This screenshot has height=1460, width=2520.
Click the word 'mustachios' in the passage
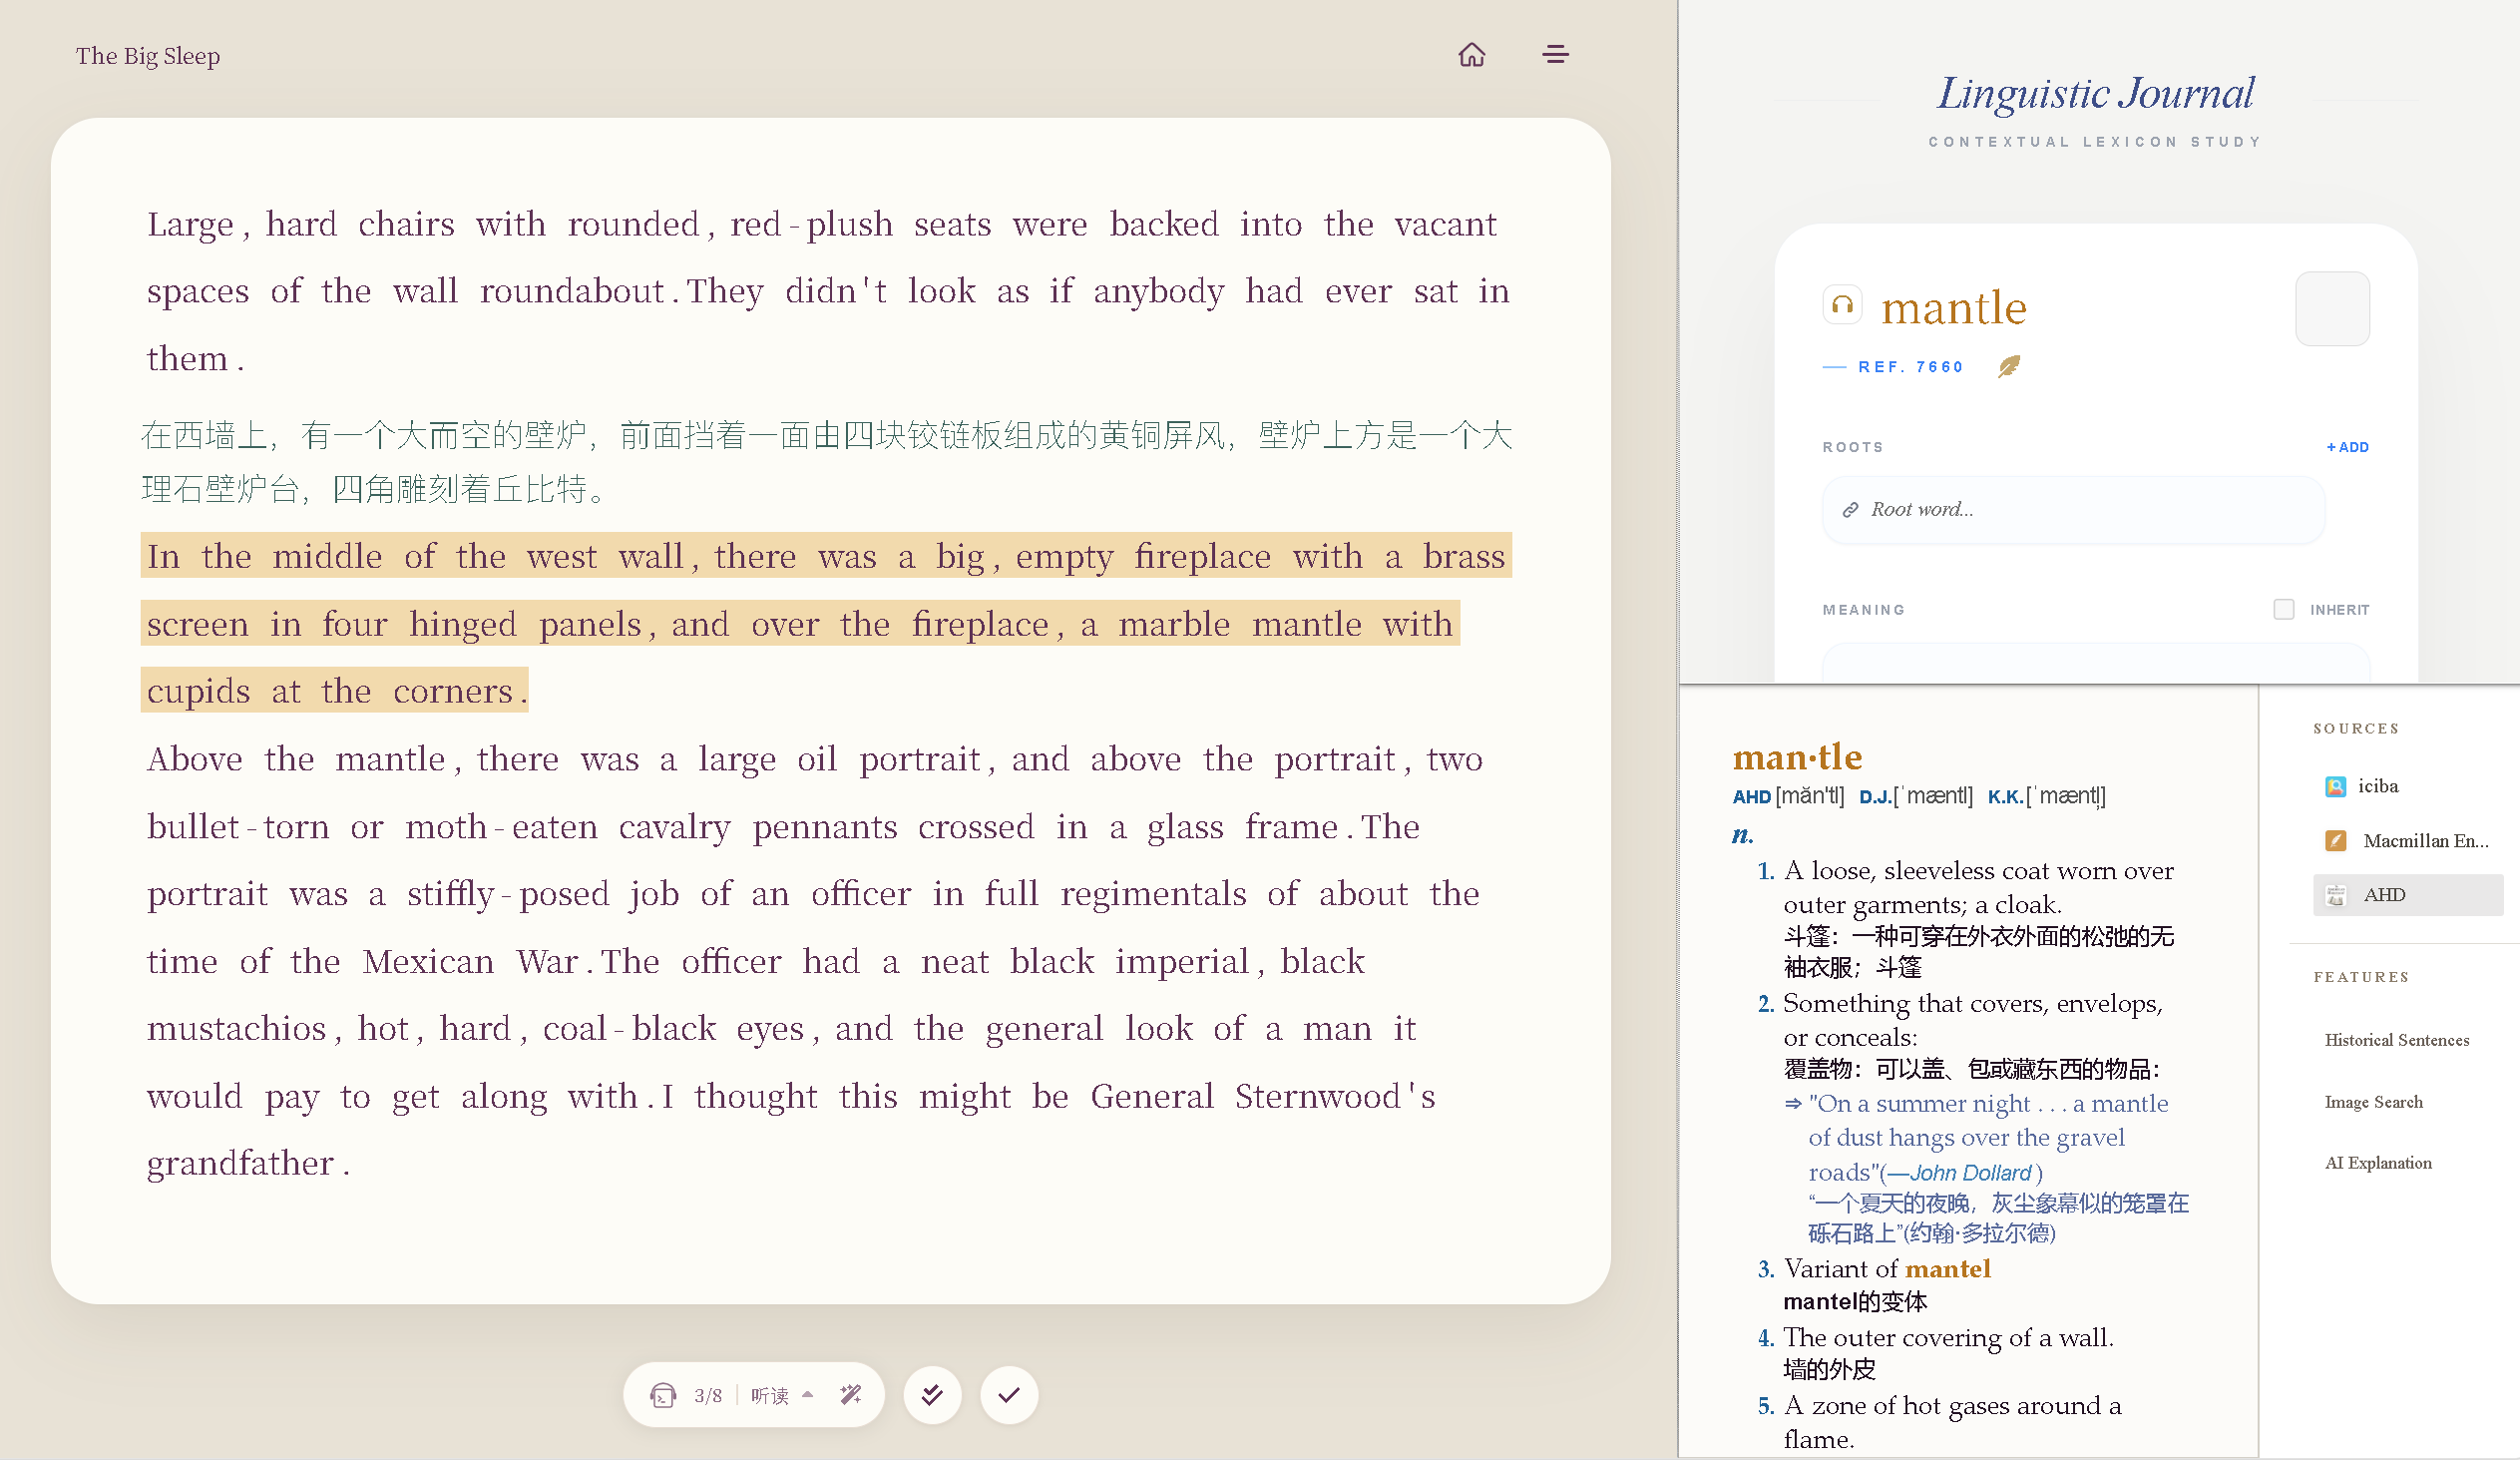236,1029
